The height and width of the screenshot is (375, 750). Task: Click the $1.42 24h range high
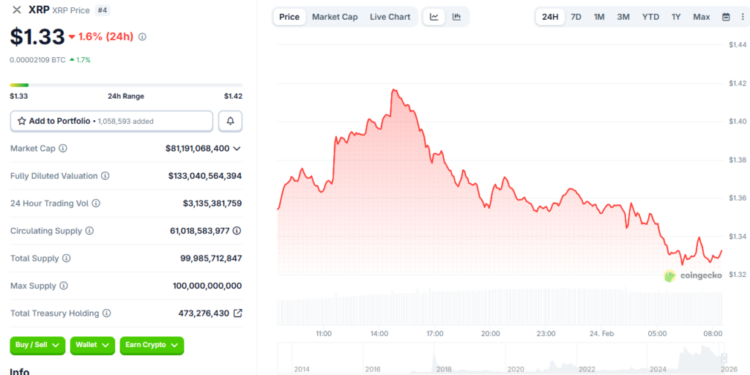pyautogui.click(x=233, y=96)
